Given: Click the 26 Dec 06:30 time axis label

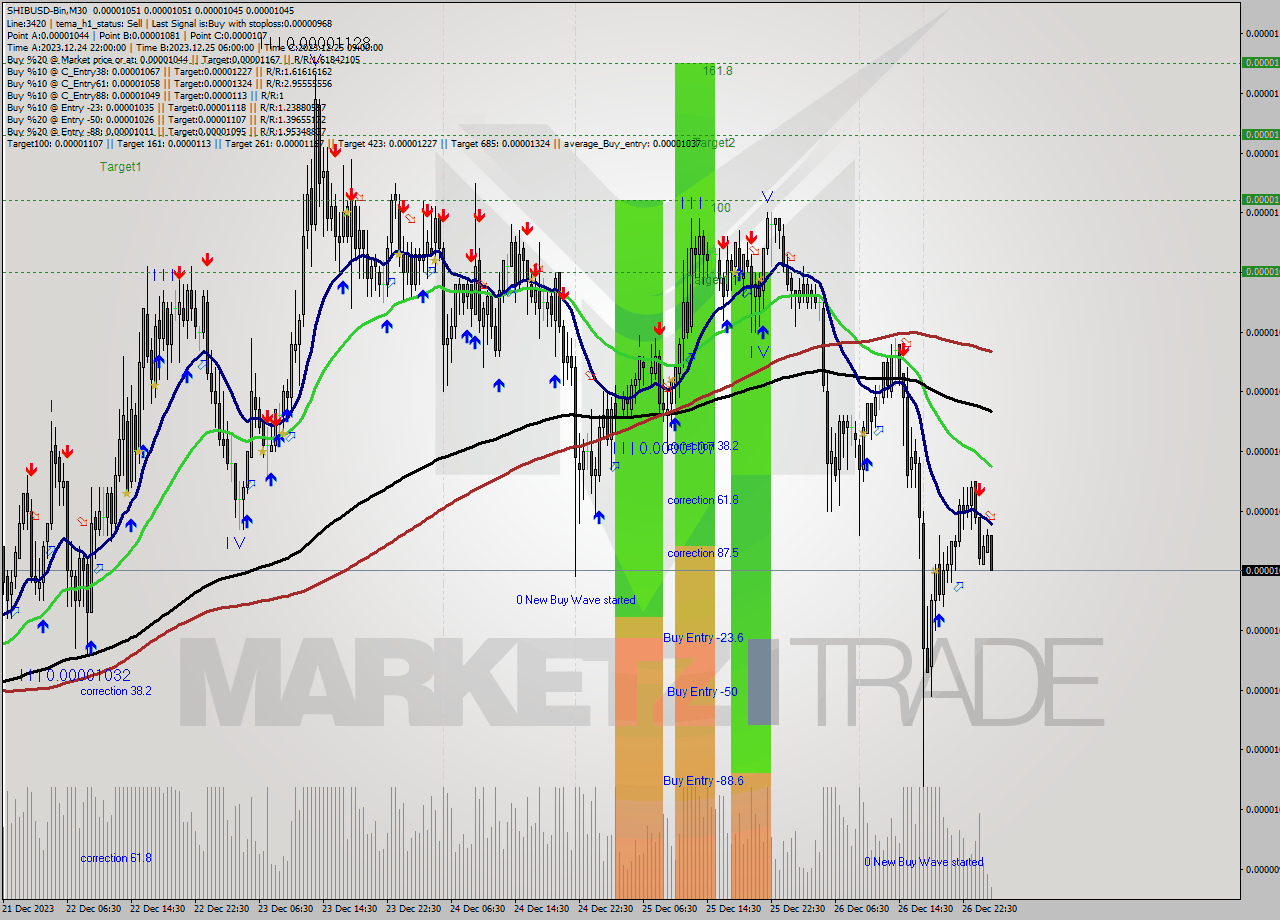Looking at the screenshot, I should (861, 909).
